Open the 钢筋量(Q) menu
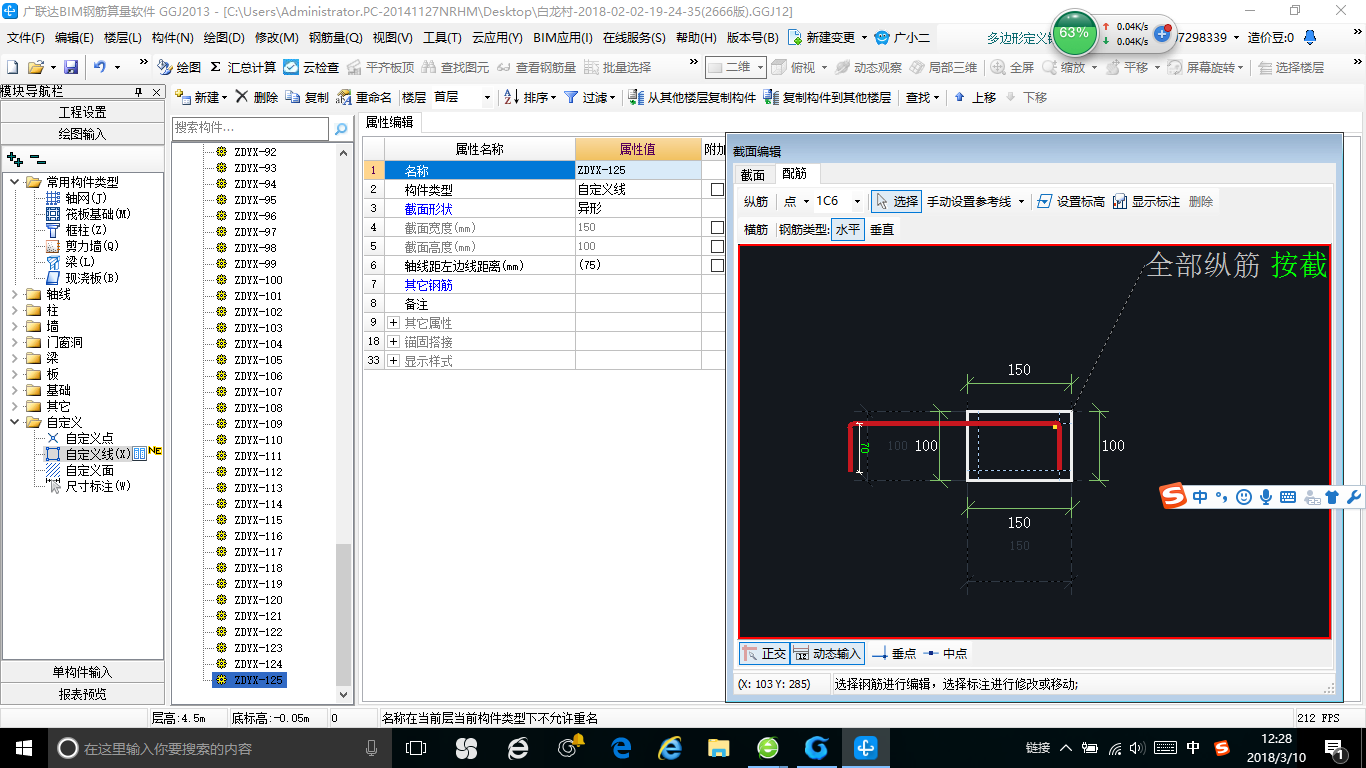This screenshot has height=768, width=1366. coord(335,37)
